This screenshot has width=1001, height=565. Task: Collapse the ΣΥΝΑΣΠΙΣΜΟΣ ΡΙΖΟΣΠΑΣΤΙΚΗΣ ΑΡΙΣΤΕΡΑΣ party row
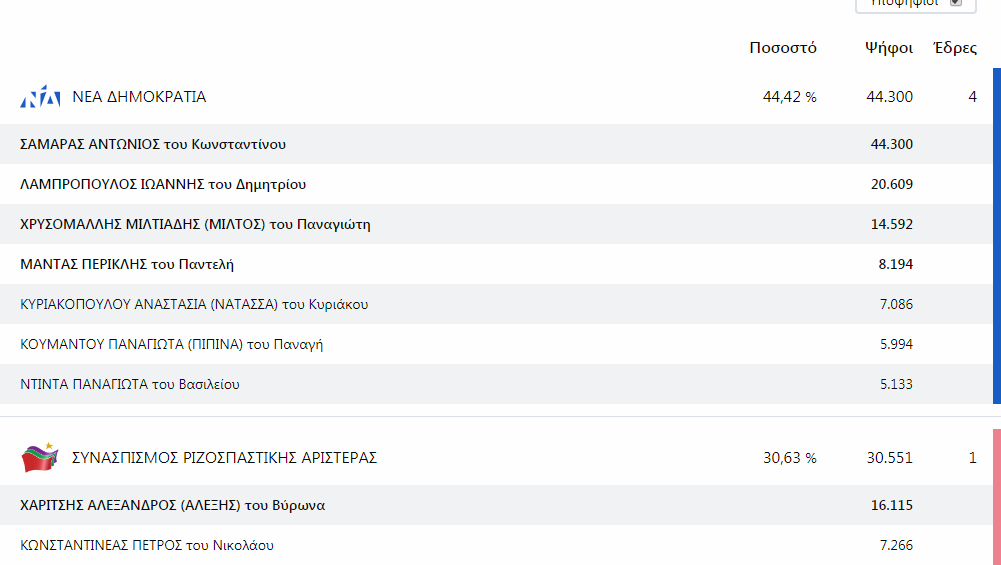496,457
